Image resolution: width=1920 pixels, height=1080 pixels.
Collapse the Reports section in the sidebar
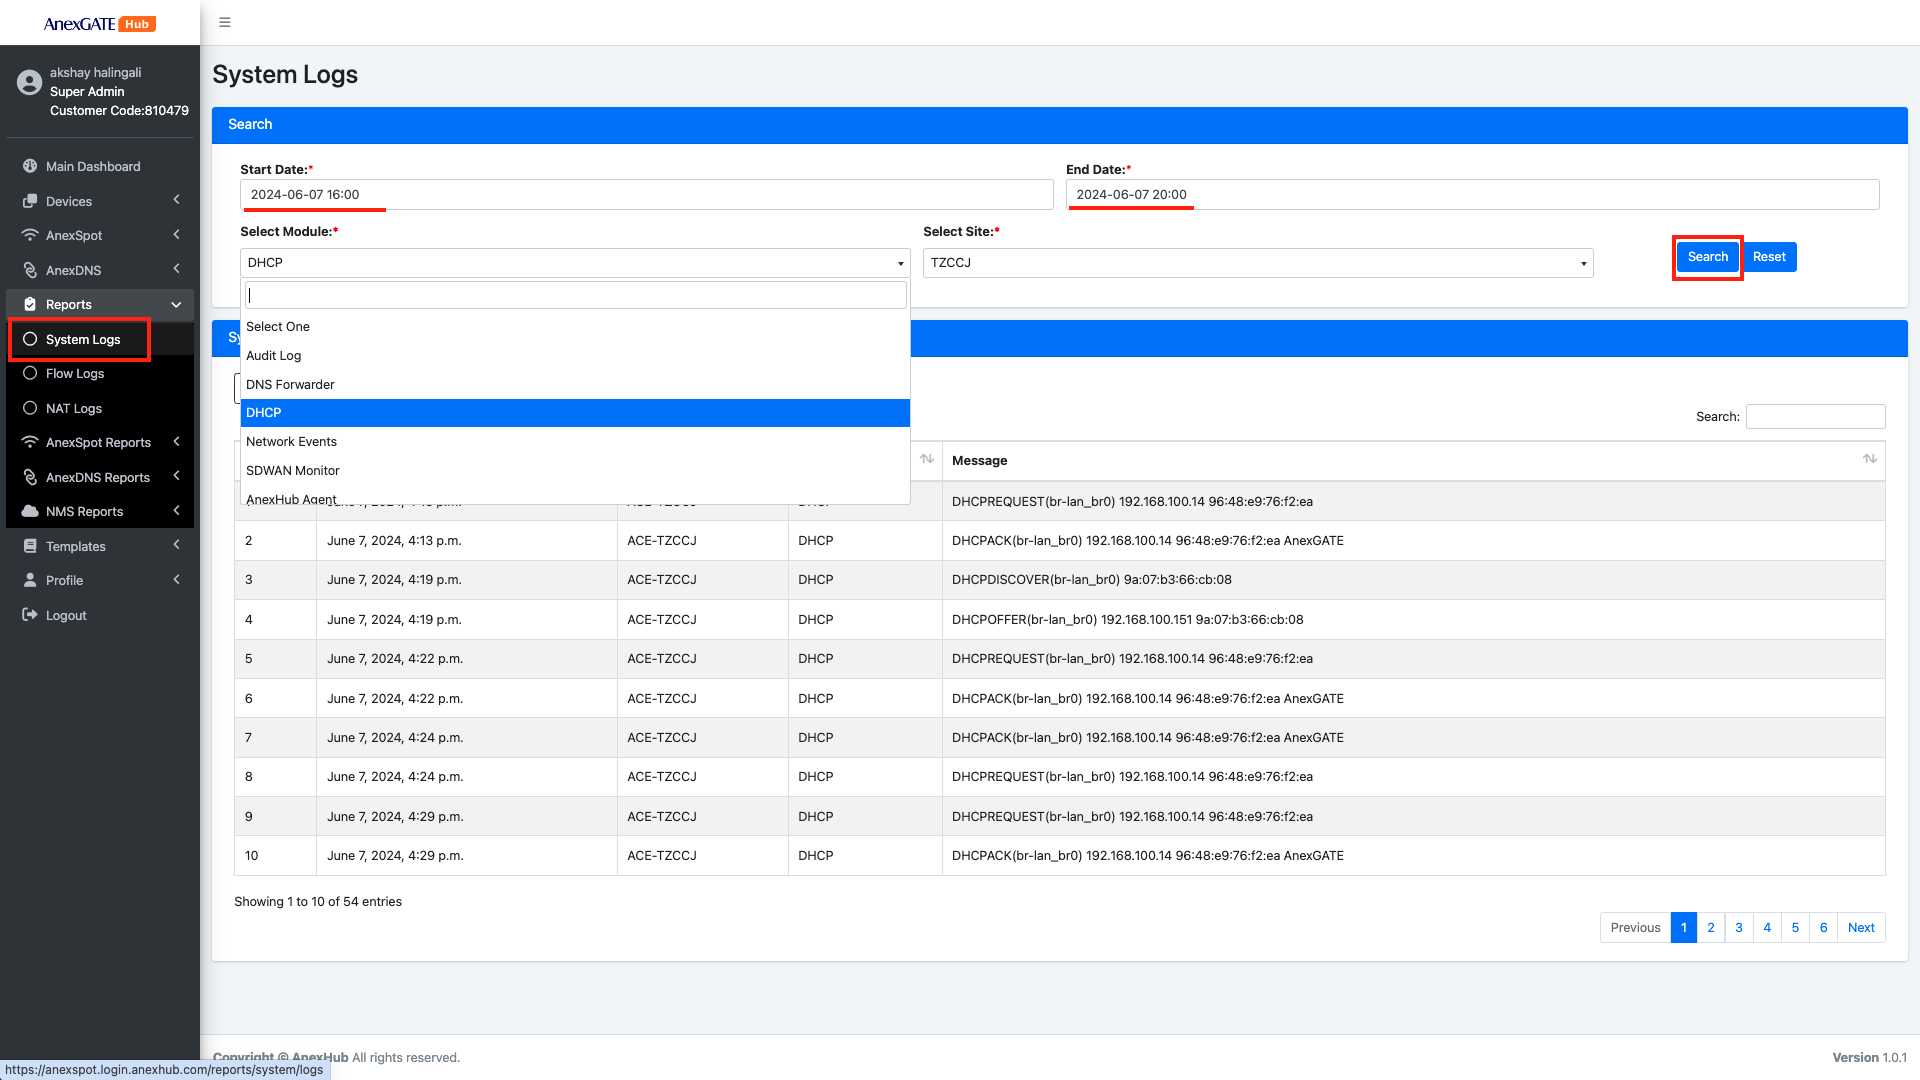[x=176, y=304]
